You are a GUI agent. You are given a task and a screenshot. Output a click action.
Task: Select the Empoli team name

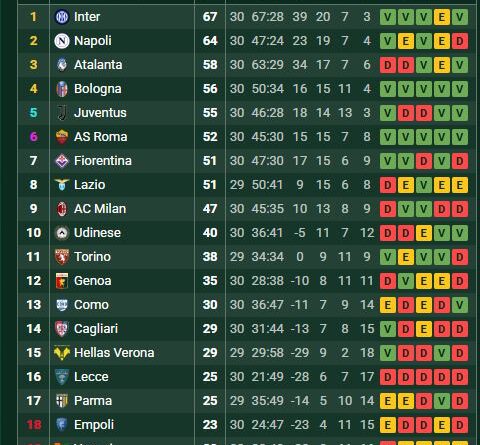pyautogui.click(x=94, y=425)
